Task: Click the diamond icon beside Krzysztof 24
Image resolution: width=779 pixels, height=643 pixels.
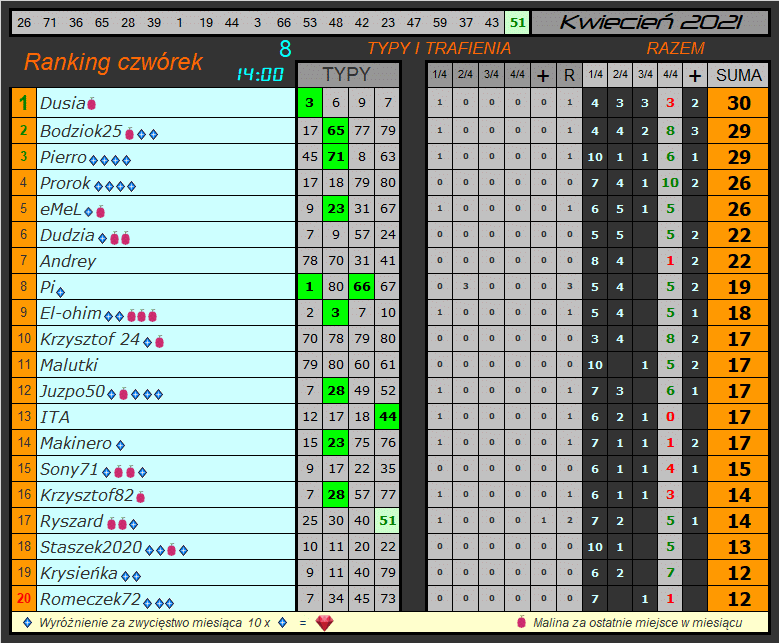Action: [148, 342]
